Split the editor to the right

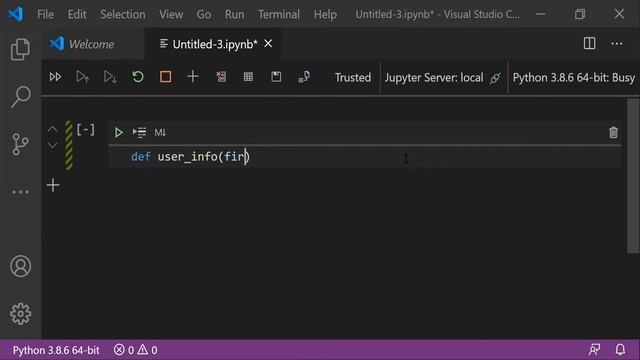589,43
